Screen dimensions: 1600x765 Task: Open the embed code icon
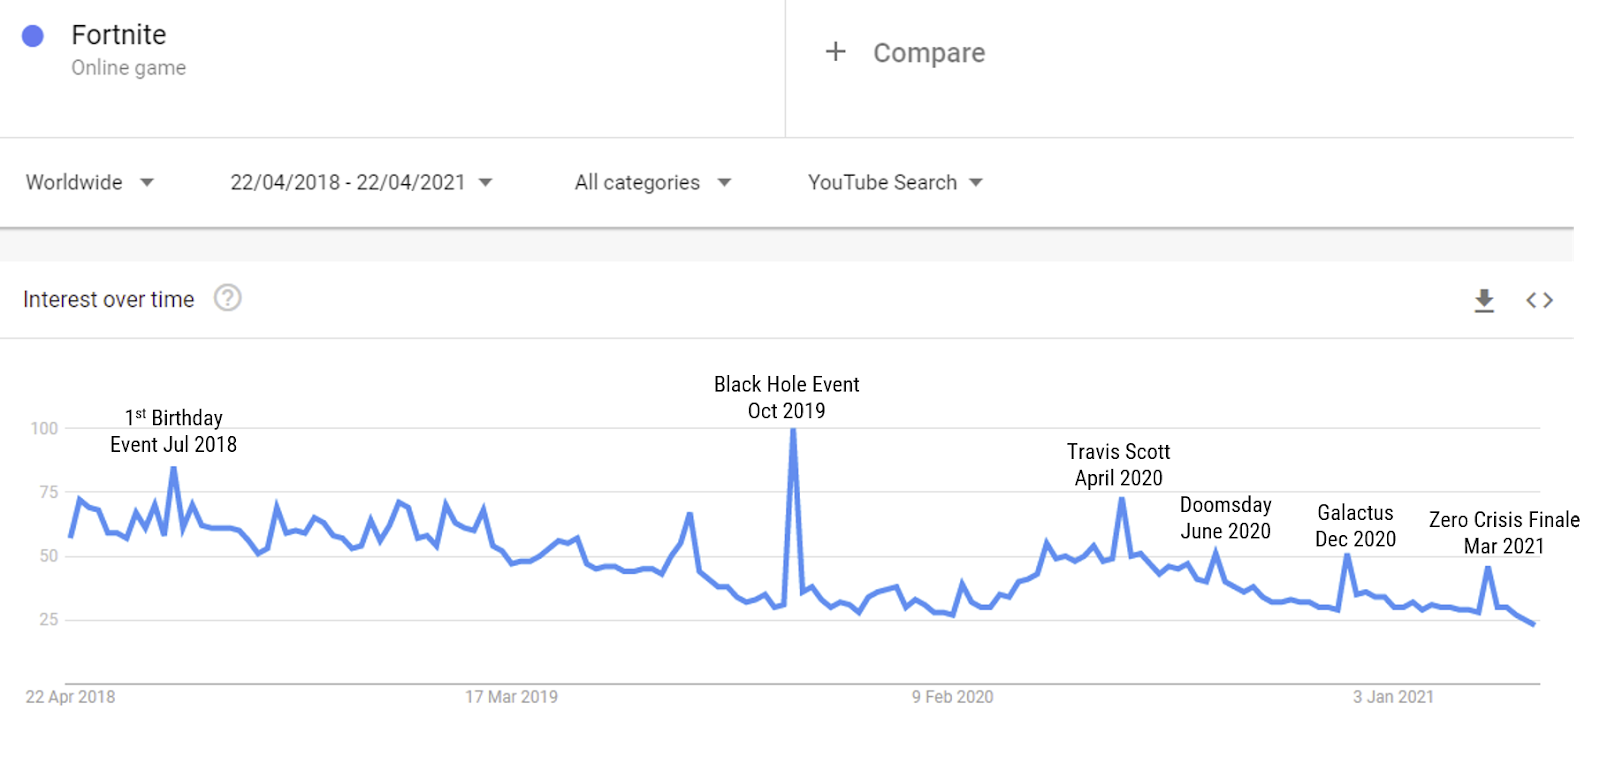coord(1539,300)
